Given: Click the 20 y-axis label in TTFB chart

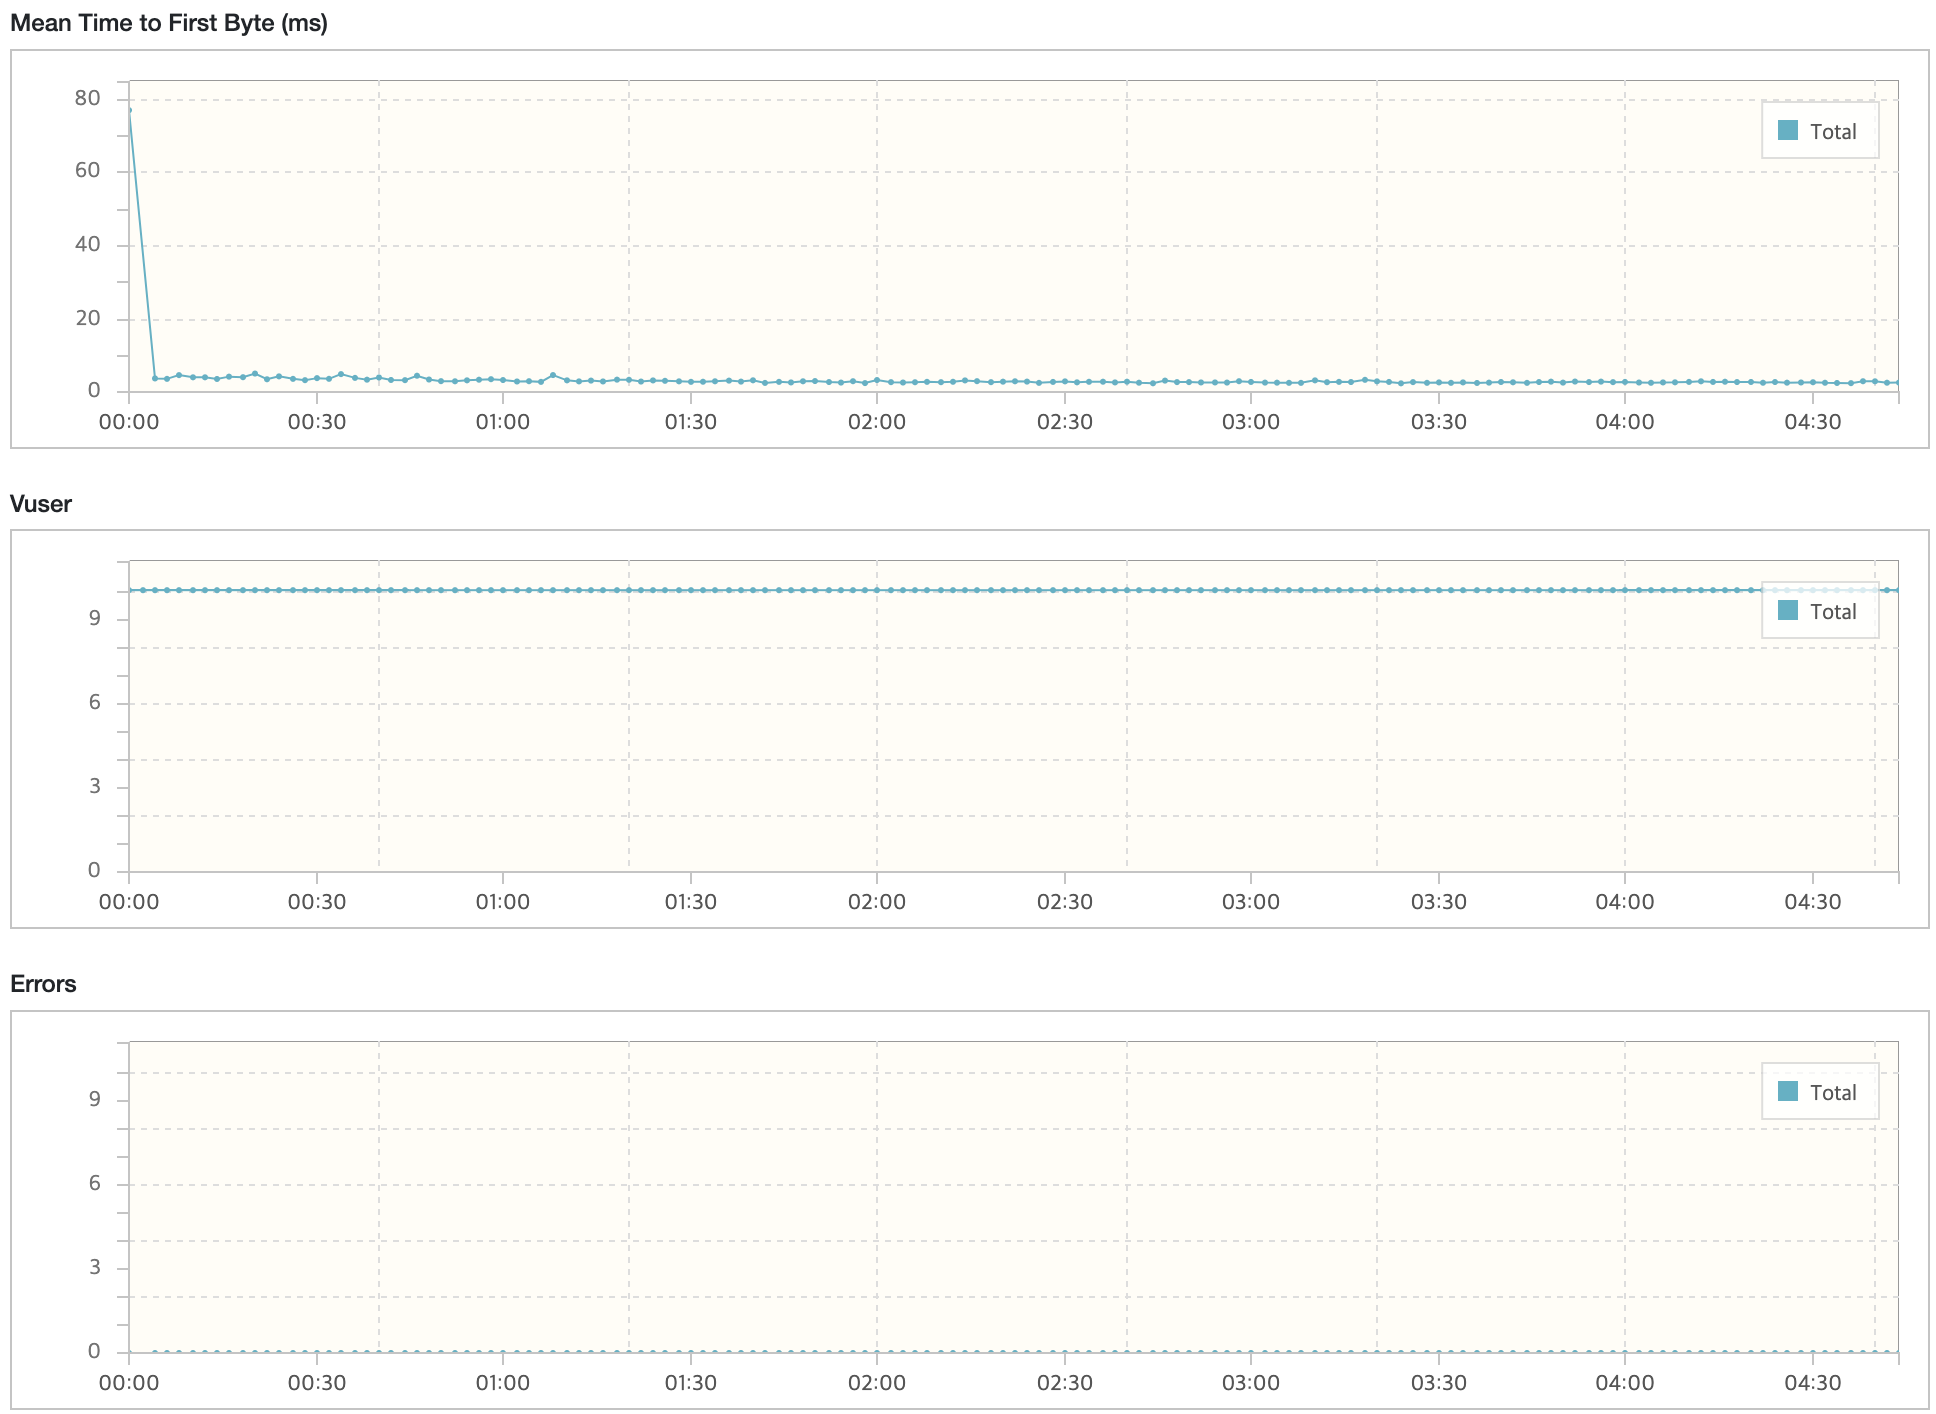Looking at the screenshot, I should pyautogui.click(x=88, y=319).
